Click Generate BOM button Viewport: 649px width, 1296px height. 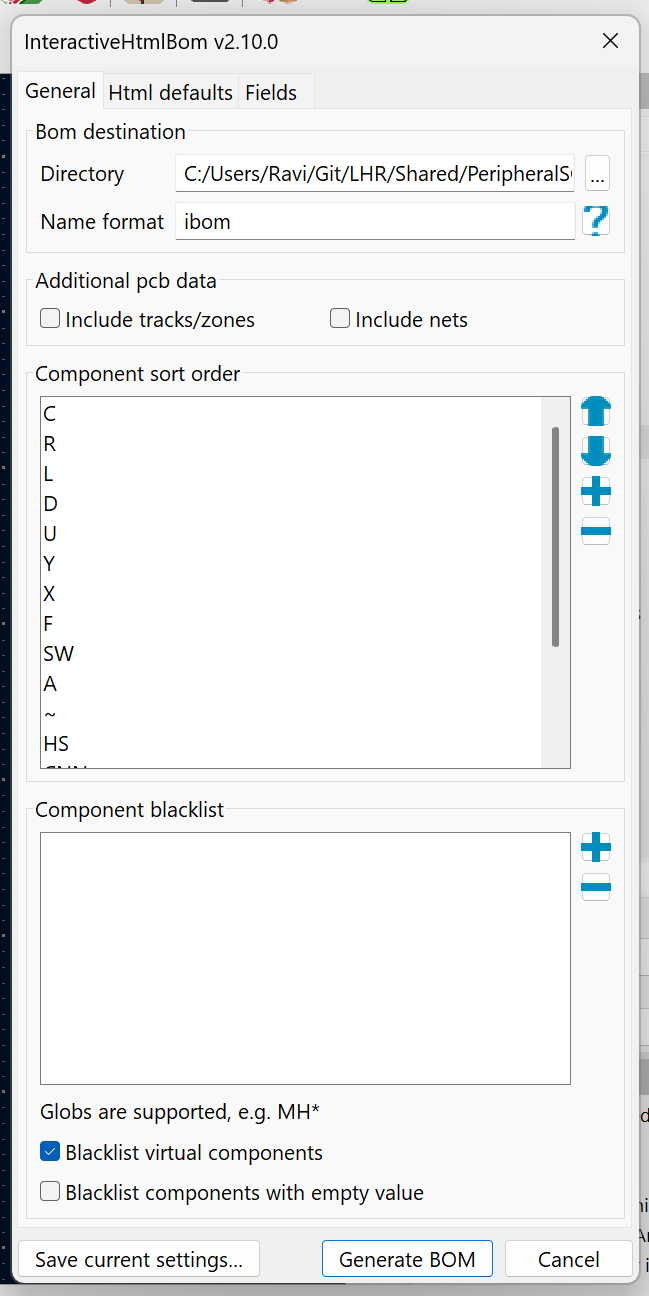[x=407, y=1259]
